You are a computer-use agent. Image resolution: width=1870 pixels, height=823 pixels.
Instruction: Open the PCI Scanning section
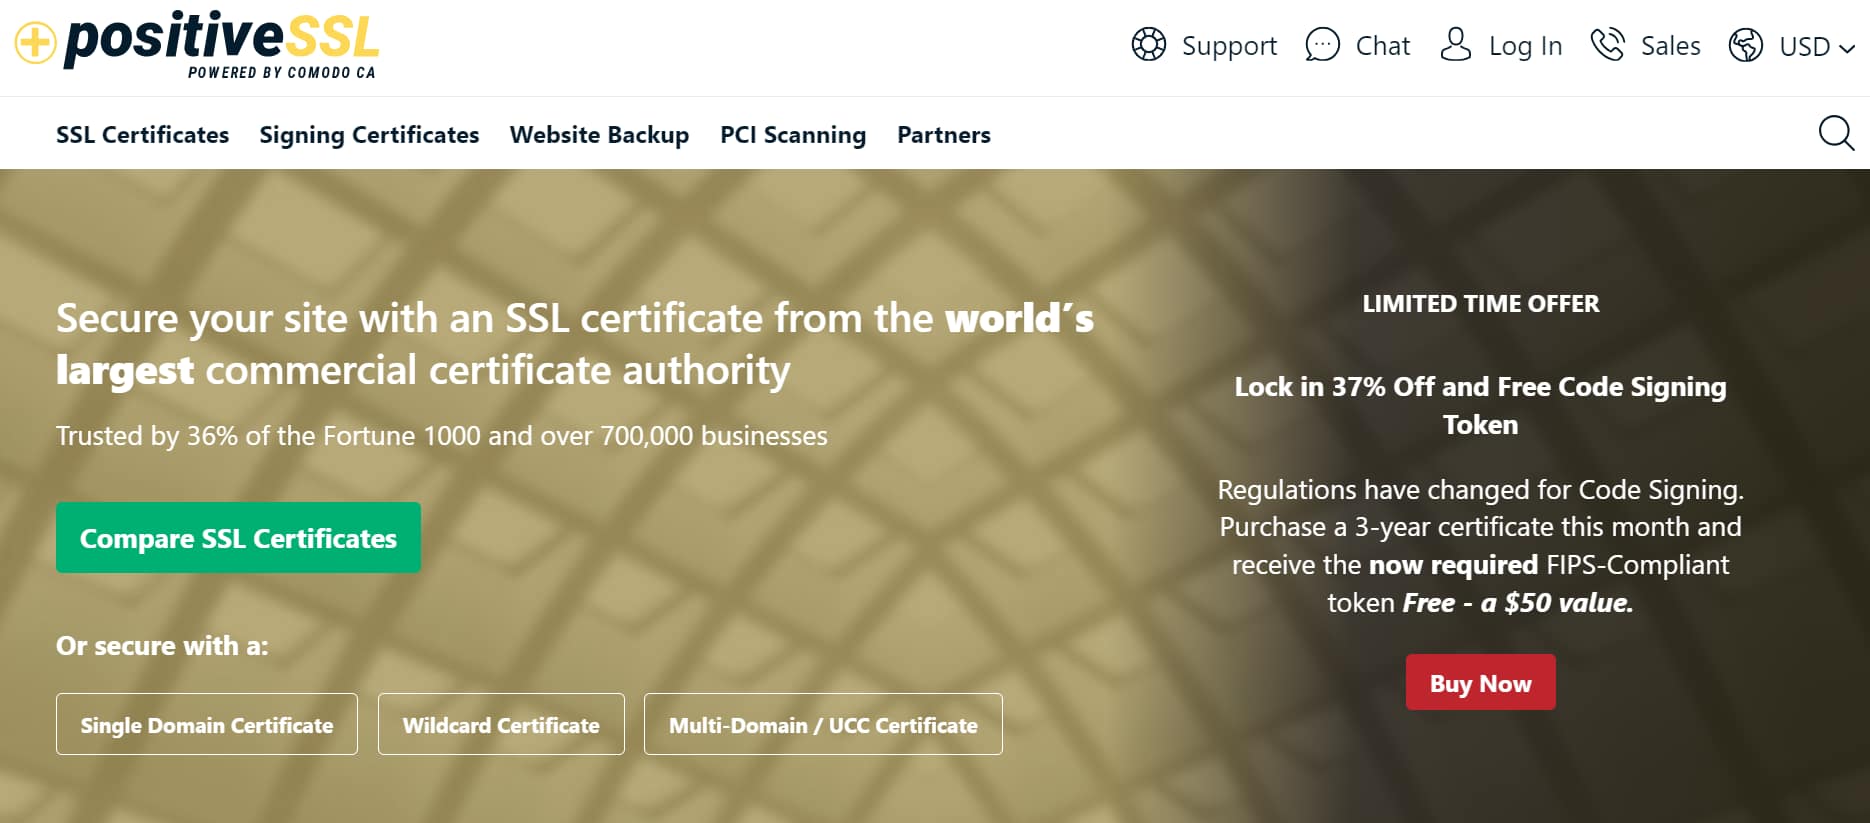coord(792,134)
